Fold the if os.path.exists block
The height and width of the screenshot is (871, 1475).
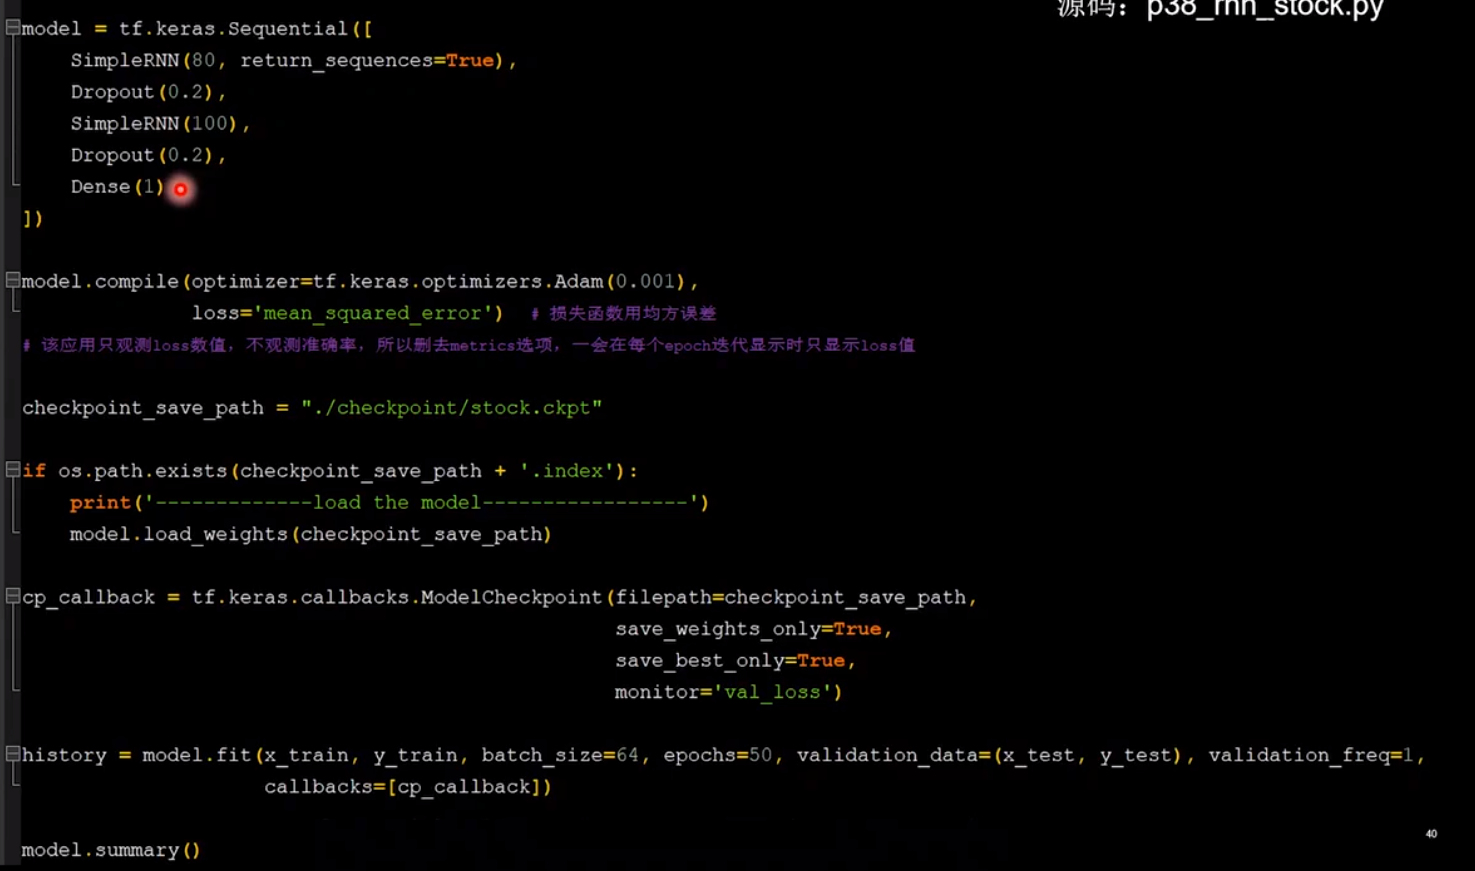click(x=13, y=470)
